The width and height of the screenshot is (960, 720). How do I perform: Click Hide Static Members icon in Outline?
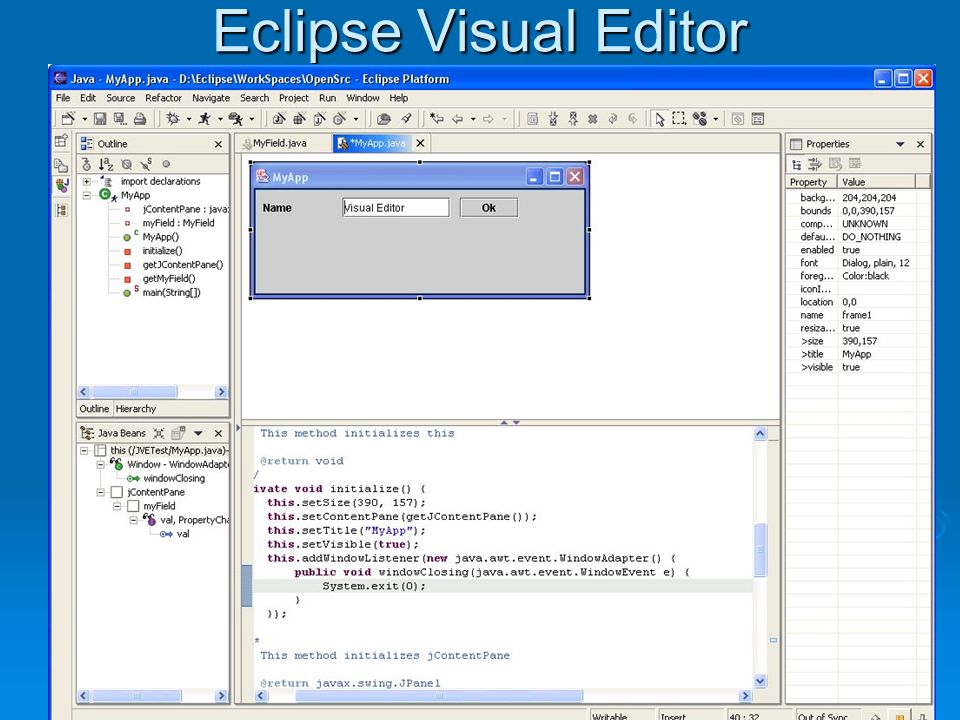pos(146,164)
